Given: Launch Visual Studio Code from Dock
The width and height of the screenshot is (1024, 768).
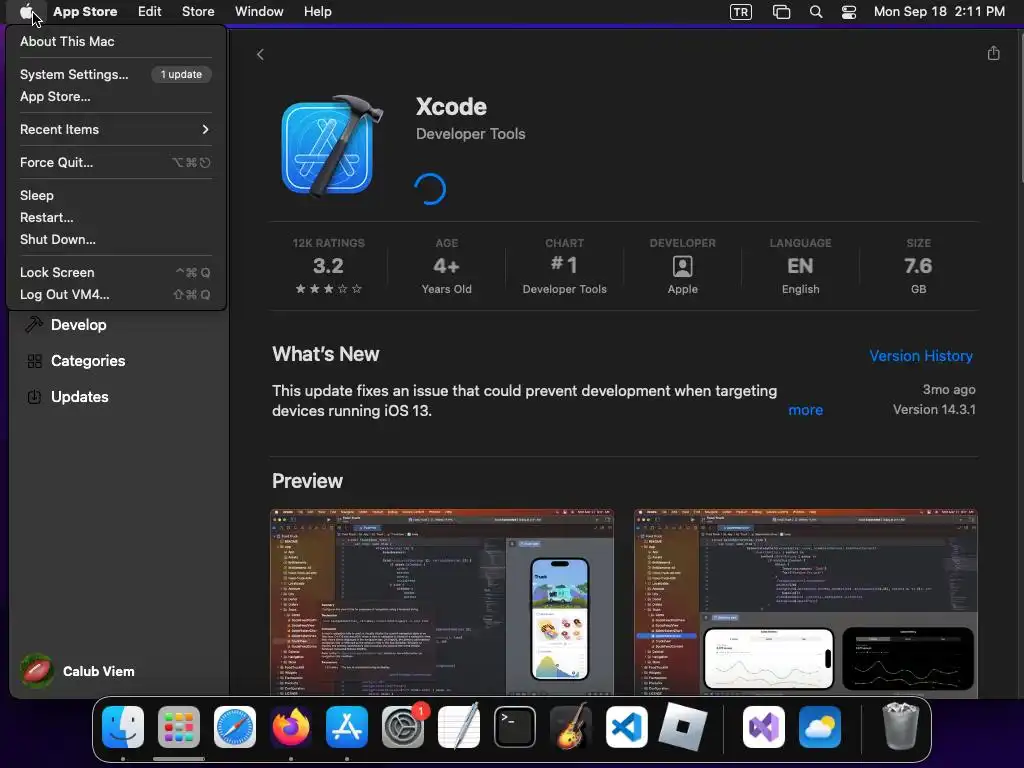Looking at the screenshot, I should pos(627,727).
